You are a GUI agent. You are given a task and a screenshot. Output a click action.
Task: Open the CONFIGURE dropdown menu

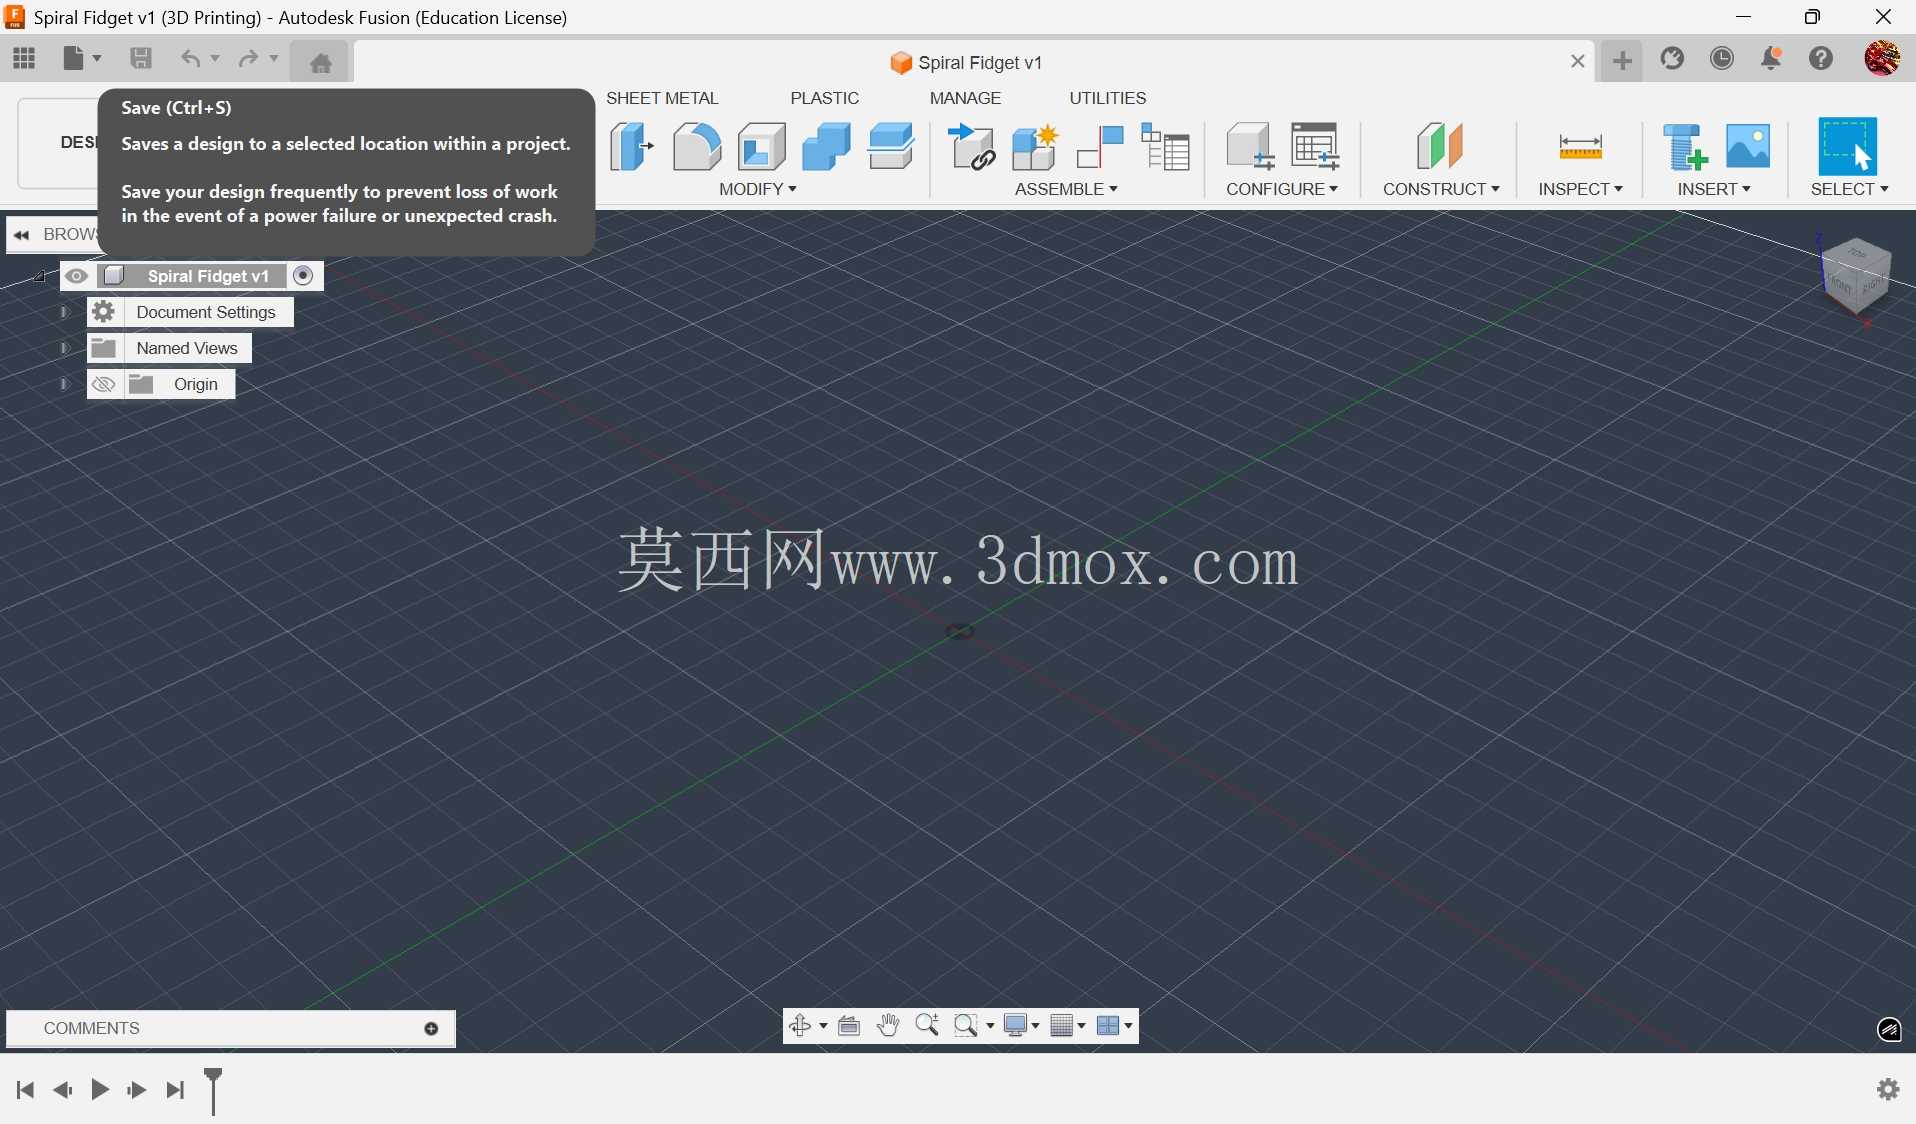(1282, 189)
